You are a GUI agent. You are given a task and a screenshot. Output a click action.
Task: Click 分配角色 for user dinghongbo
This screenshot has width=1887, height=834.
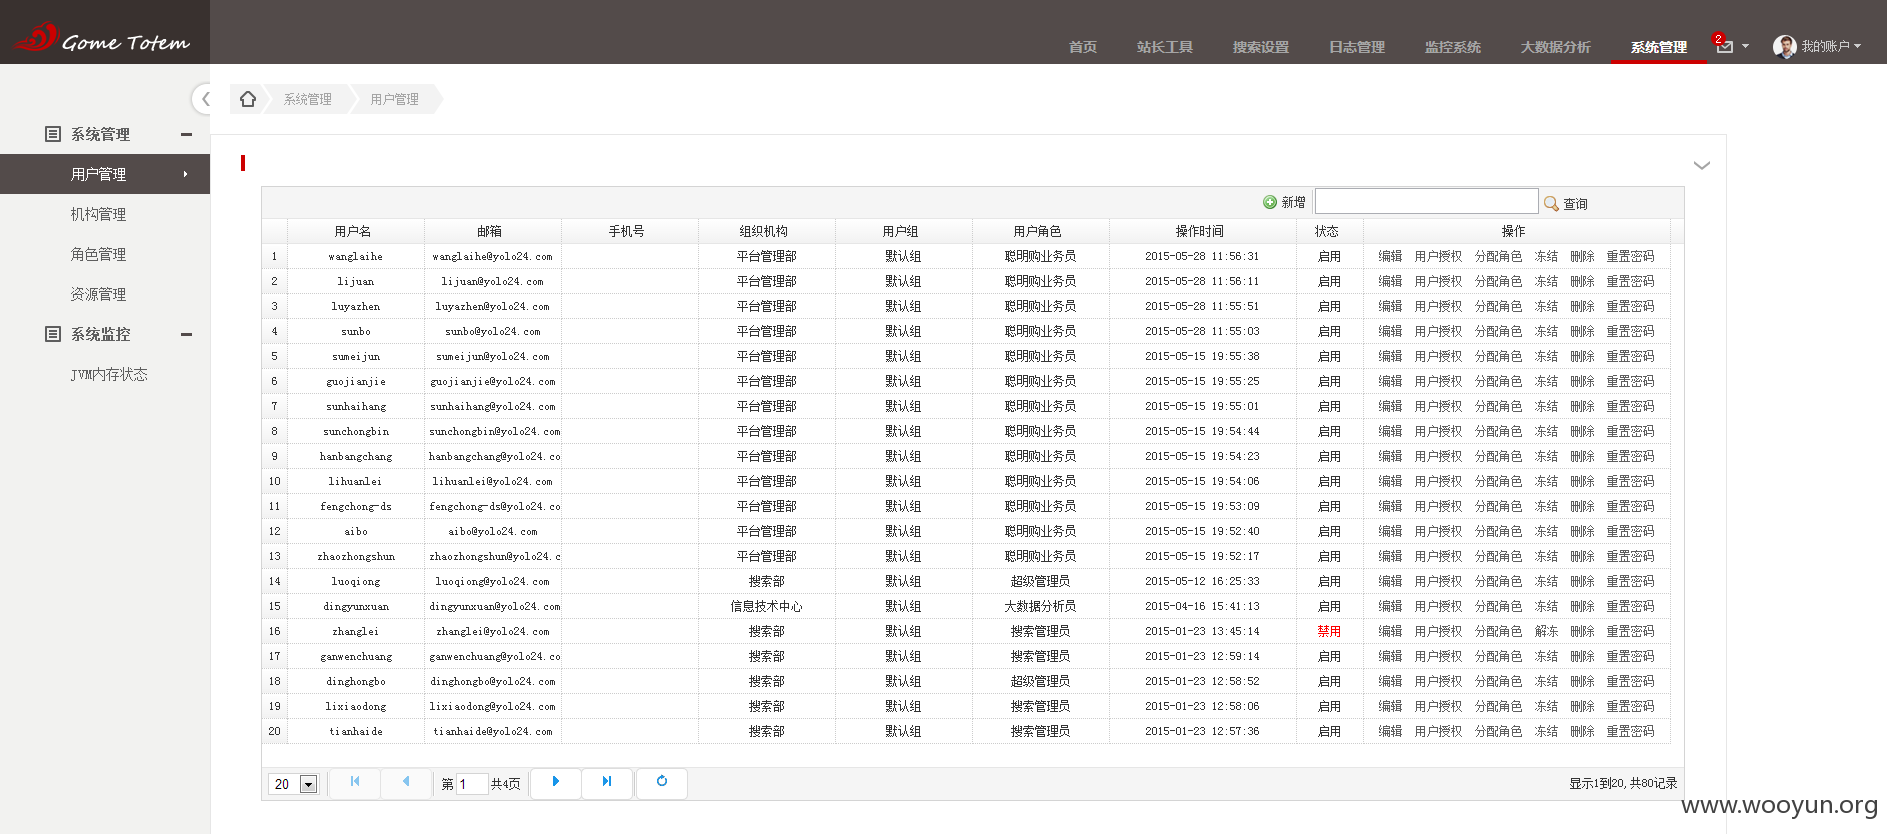(x=1498, y=682)
